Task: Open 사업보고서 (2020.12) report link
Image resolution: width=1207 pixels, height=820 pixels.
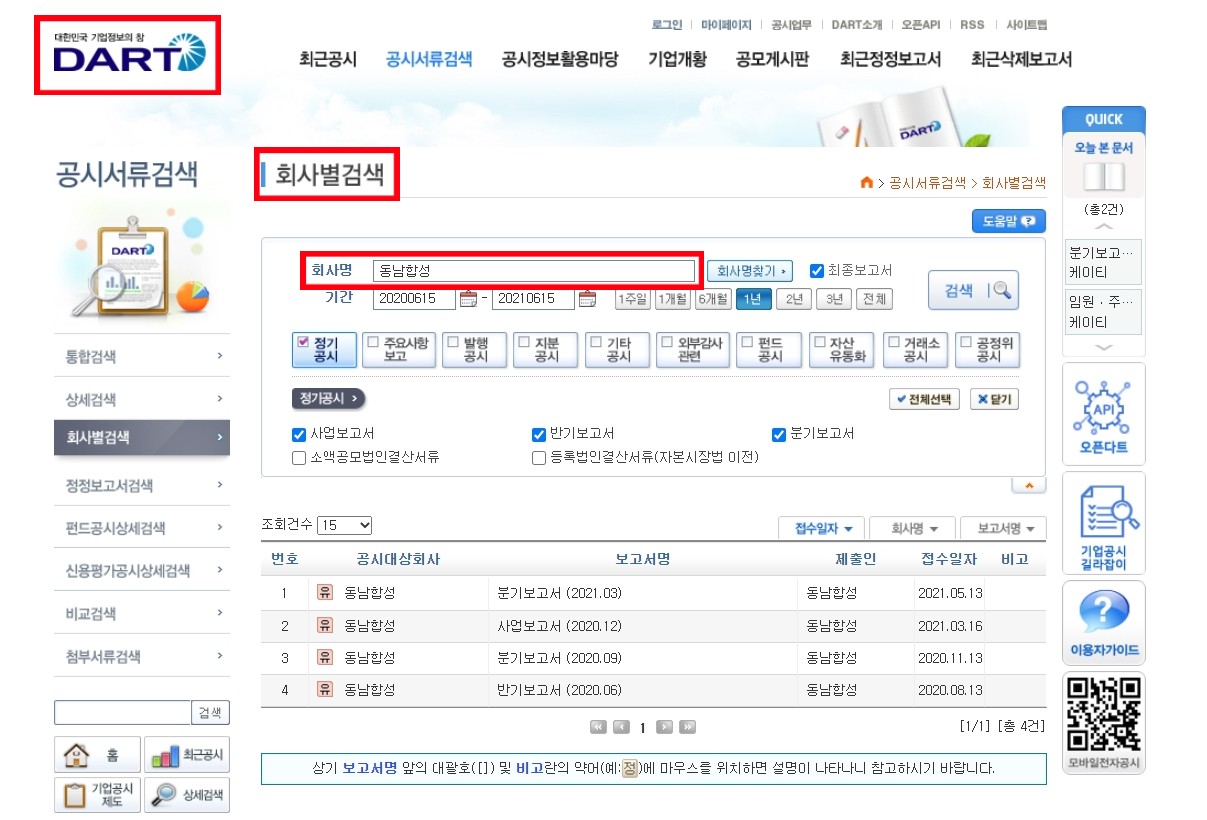Action: 559,626
